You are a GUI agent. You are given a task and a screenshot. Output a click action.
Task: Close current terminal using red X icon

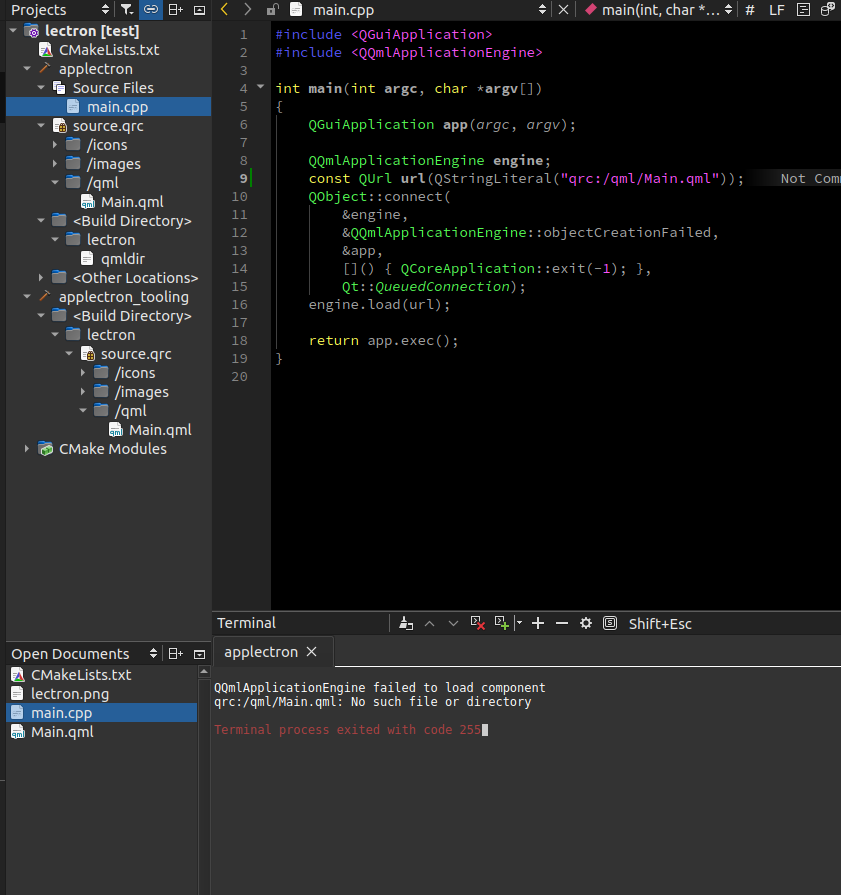(x=477, y=623)
